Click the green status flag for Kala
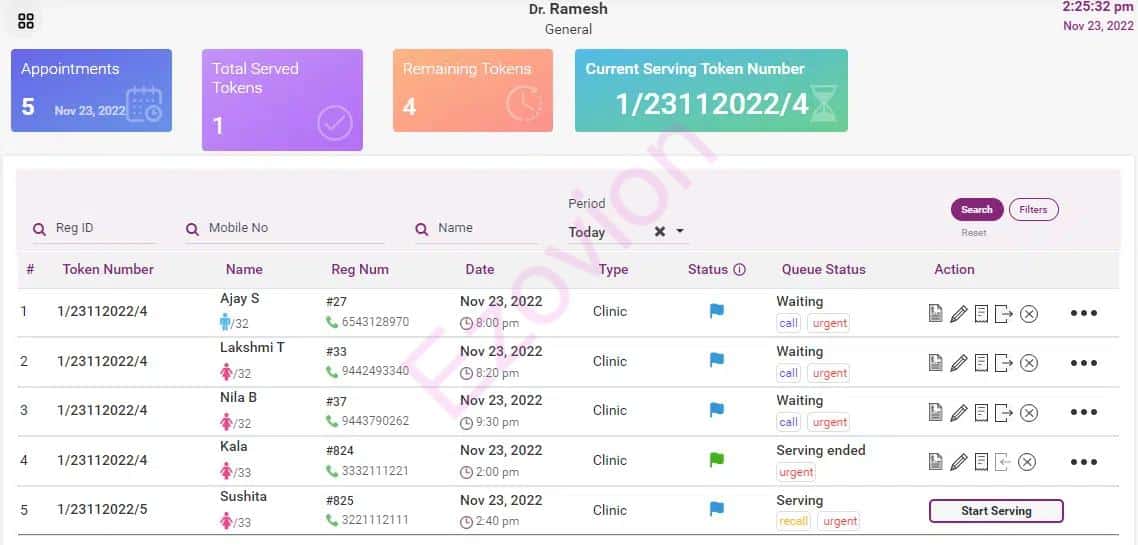The height and width of the screenshot is (545, 1138). click(716, 460)
